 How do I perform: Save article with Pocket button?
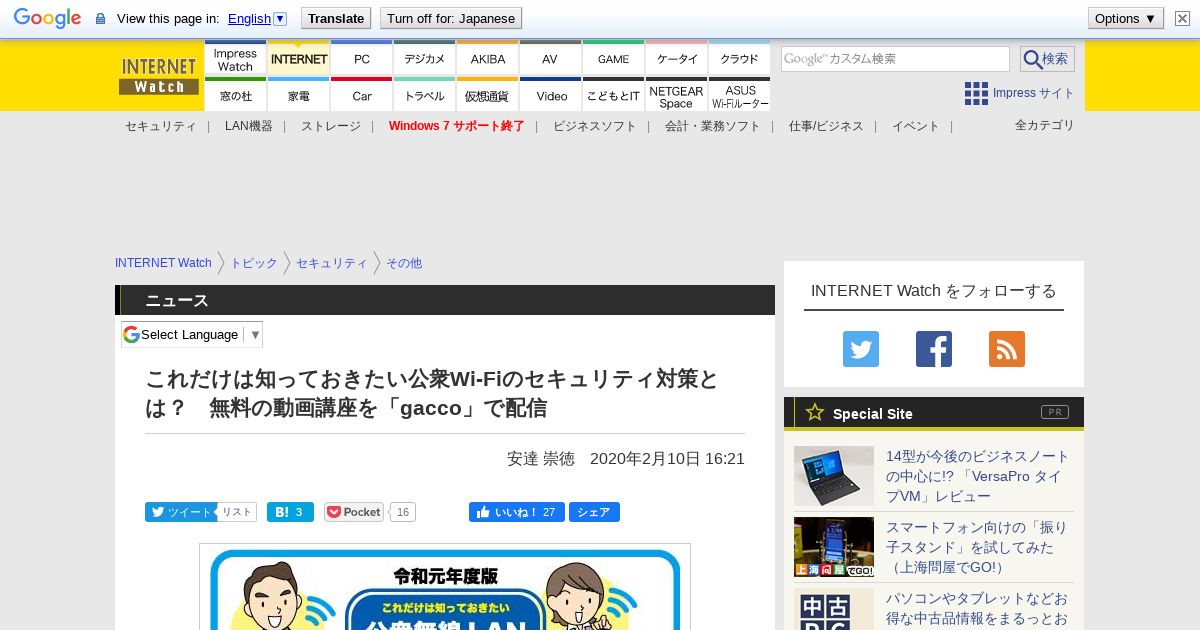tap(354, 512)
